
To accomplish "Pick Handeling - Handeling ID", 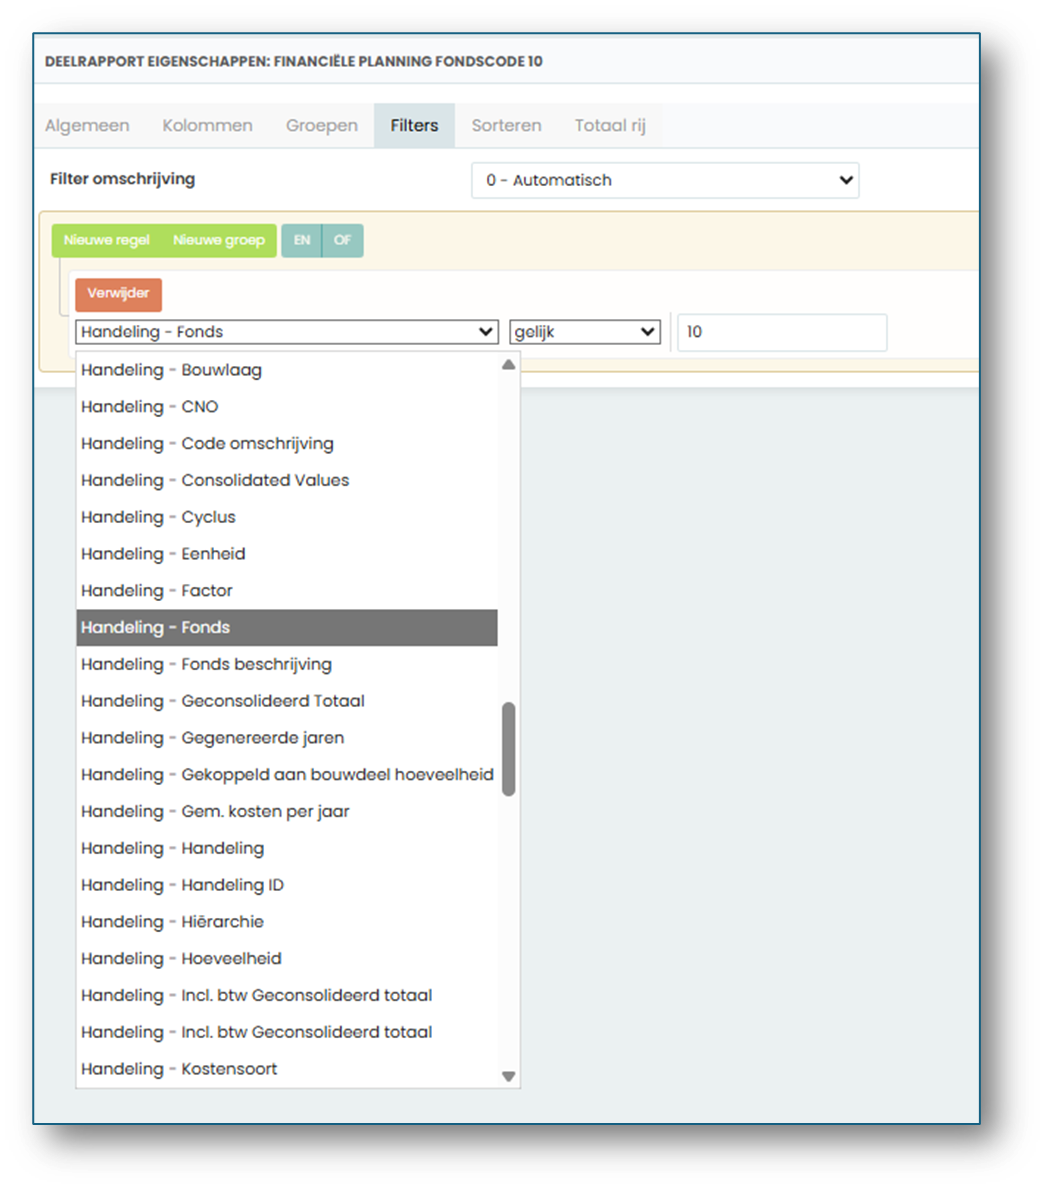I will point(287,885).
